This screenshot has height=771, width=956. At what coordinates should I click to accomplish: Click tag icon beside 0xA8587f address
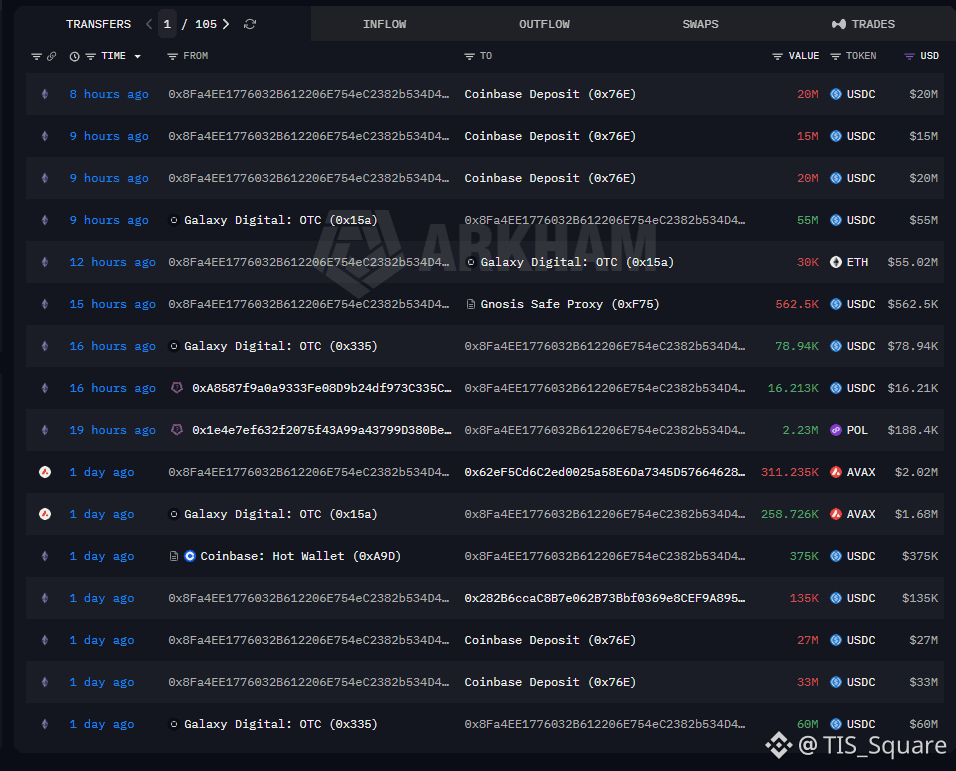point(177,388)
